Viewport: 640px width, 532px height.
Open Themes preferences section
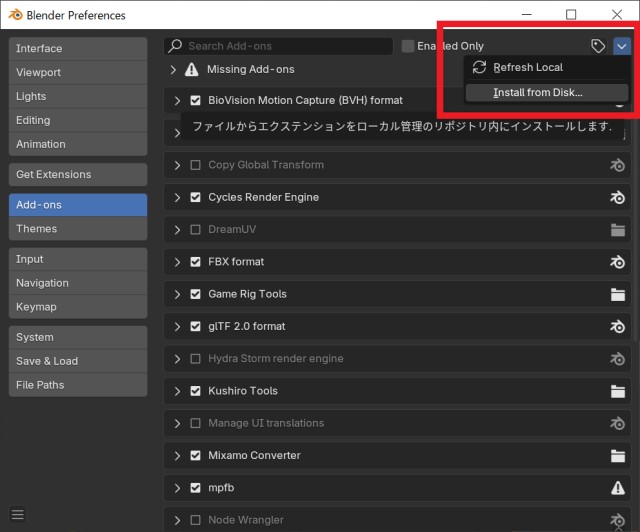click(78, 229)
